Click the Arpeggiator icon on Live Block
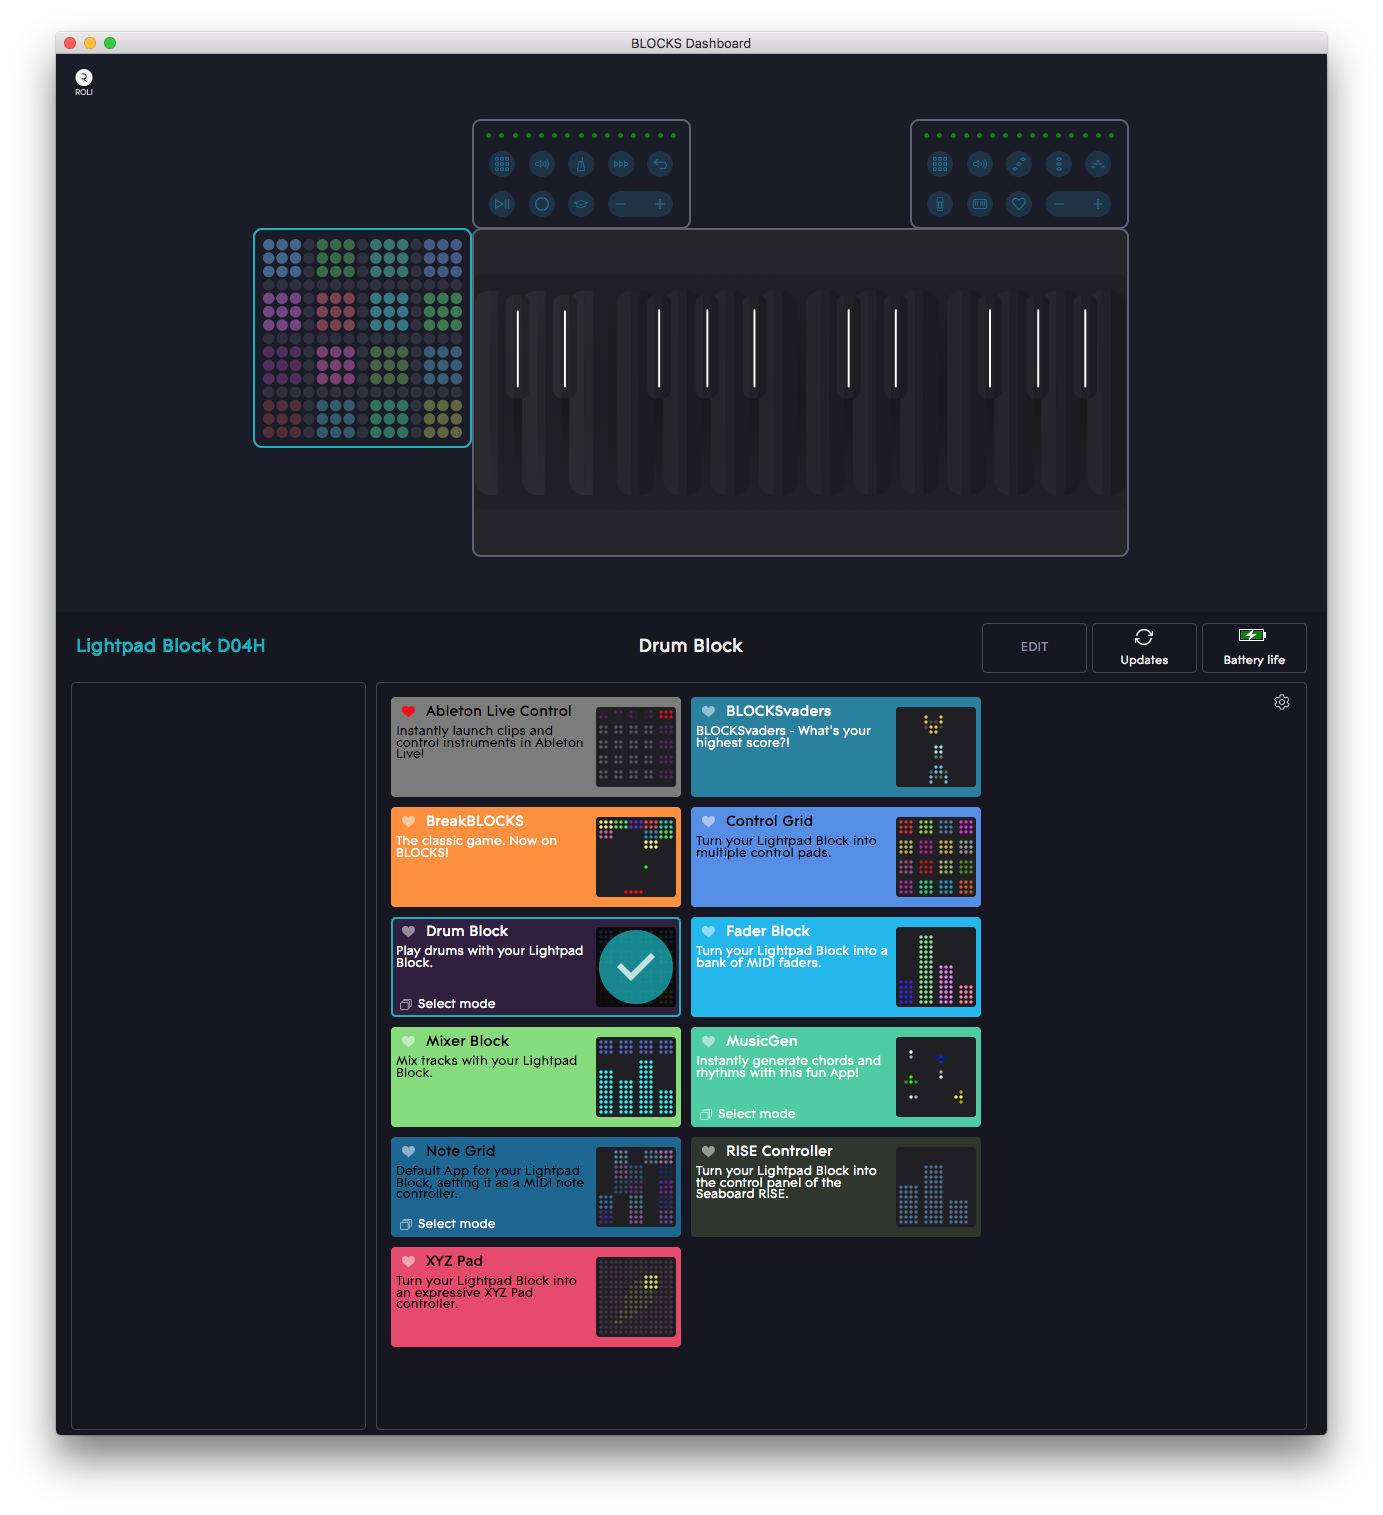Screen dimensions: 1383x1515 click(x=1098, y=164)
